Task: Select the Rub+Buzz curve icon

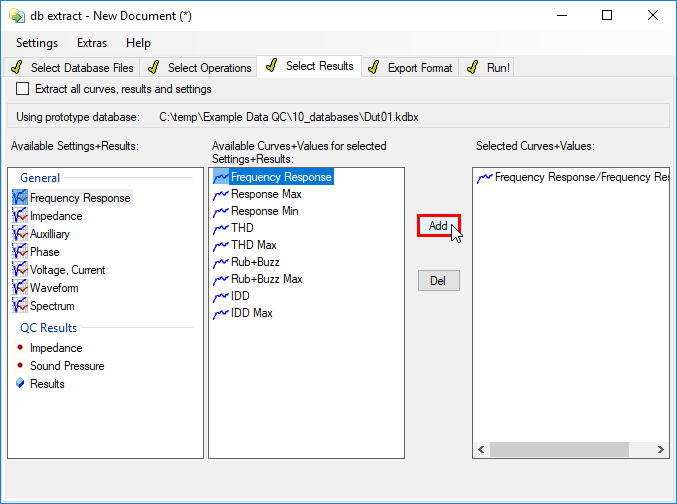Action: (x=221, y=262)
